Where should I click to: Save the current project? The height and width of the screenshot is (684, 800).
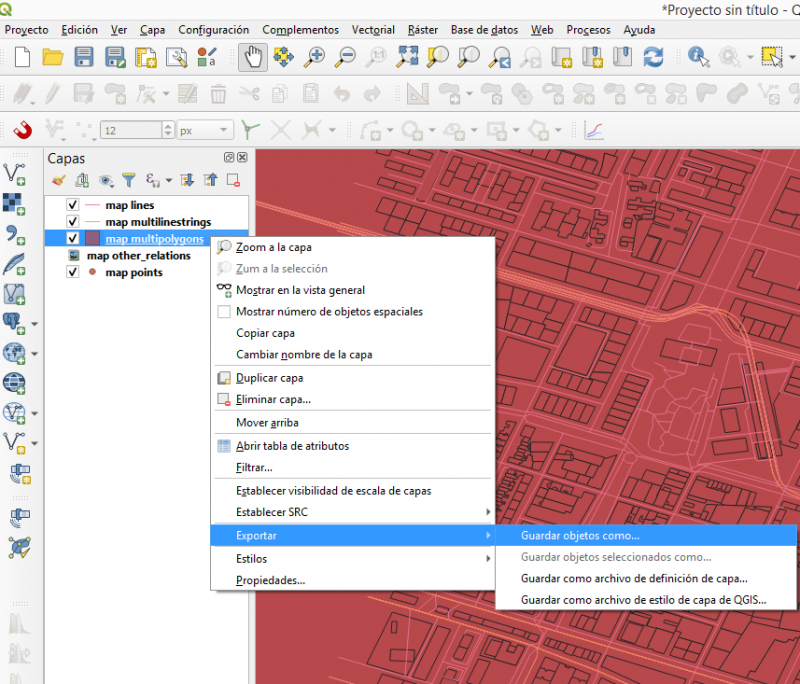(x=83, y=57)
